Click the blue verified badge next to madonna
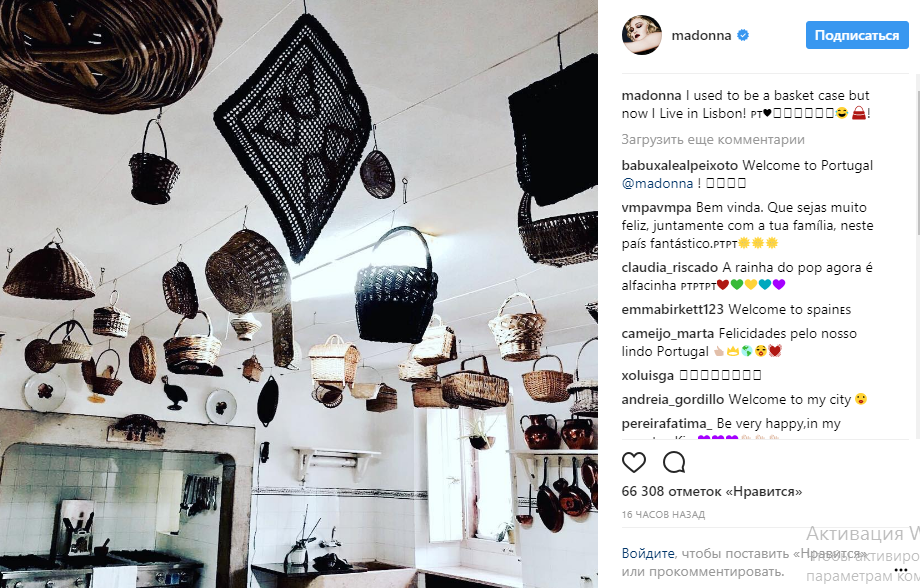This screenshot has height=588, width=920. [743, 35]
